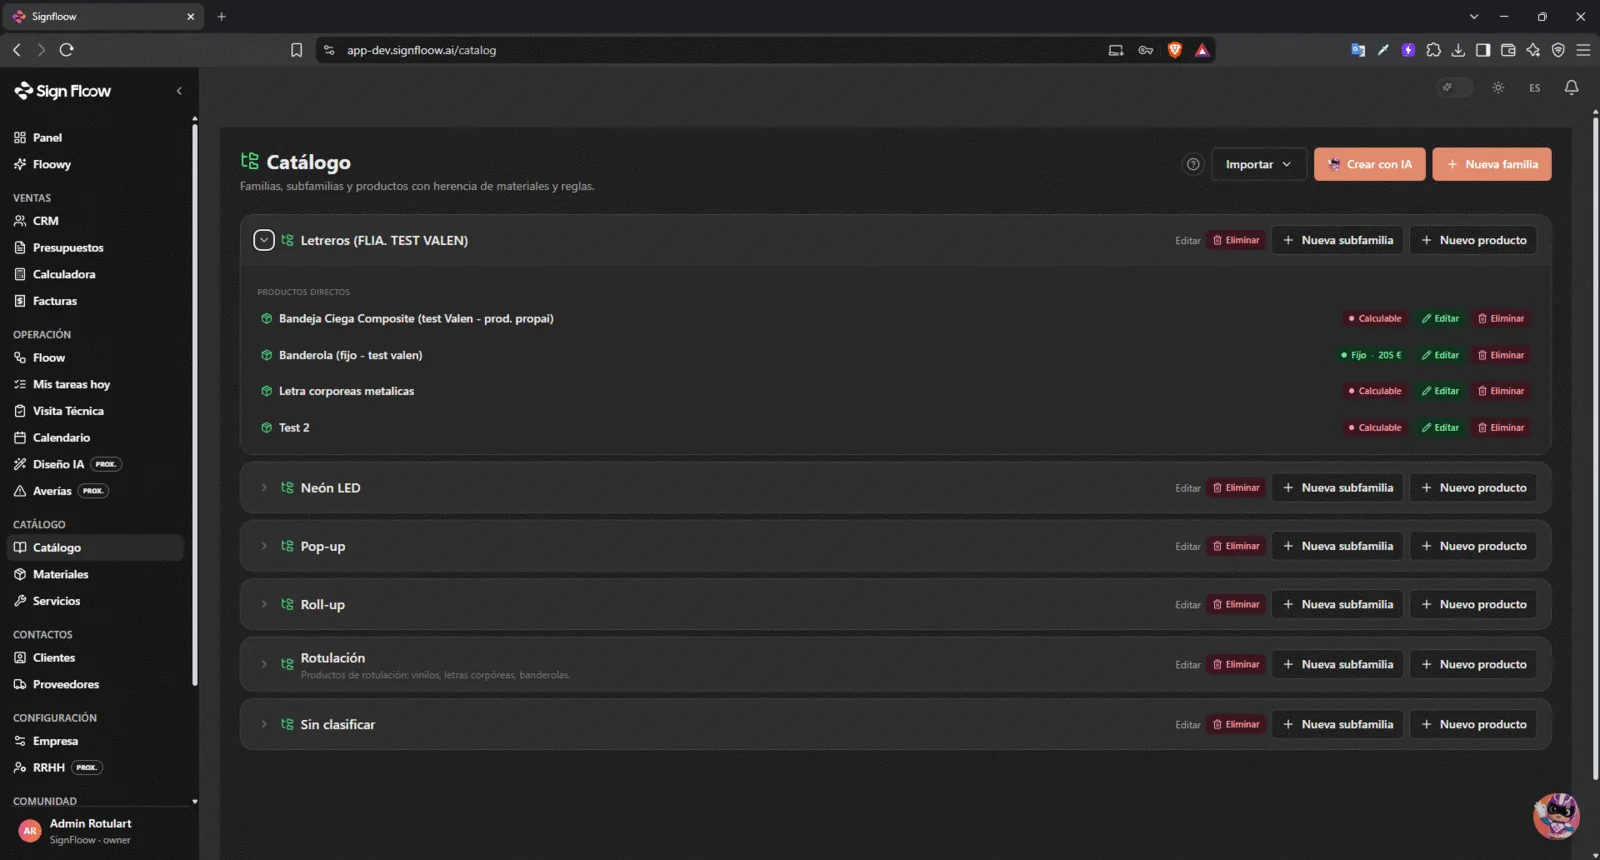Edit the Banderola (fijo - test valen) product
This screenshot has width=1600, height=860.
point(1440,355)
